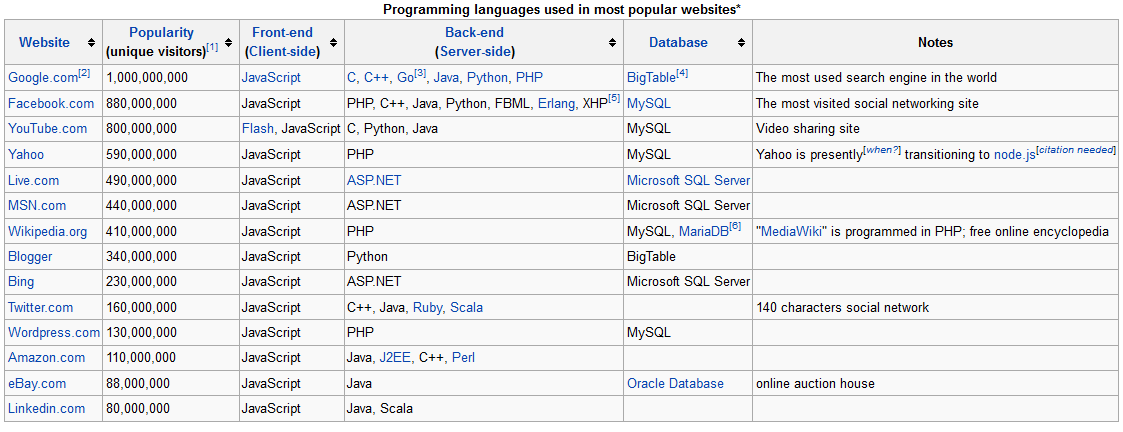Follow reference [6] after MariaDB
Image resolution: width=1123 pixels, height=432 pixels.
pos(736,227)
